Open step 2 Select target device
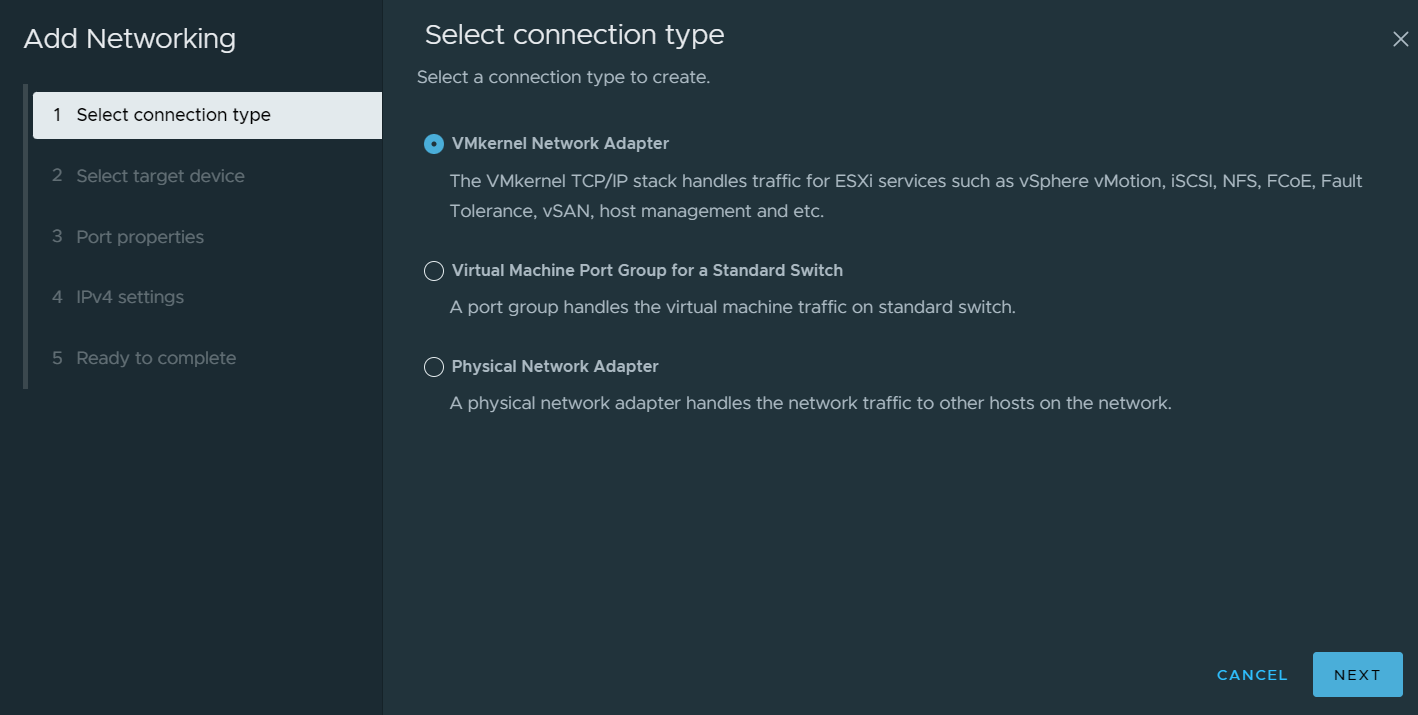This screenshot has width=1418, height=715. 160,176
